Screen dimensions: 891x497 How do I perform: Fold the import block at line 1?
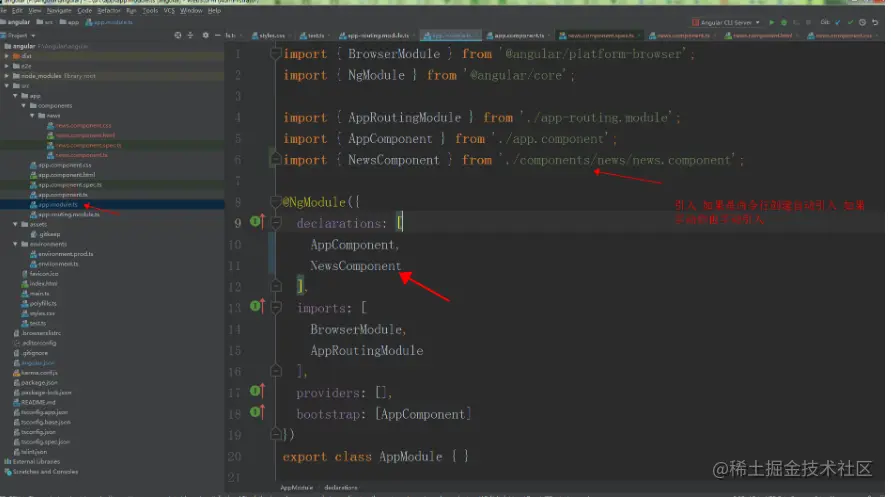click(276, 53)
